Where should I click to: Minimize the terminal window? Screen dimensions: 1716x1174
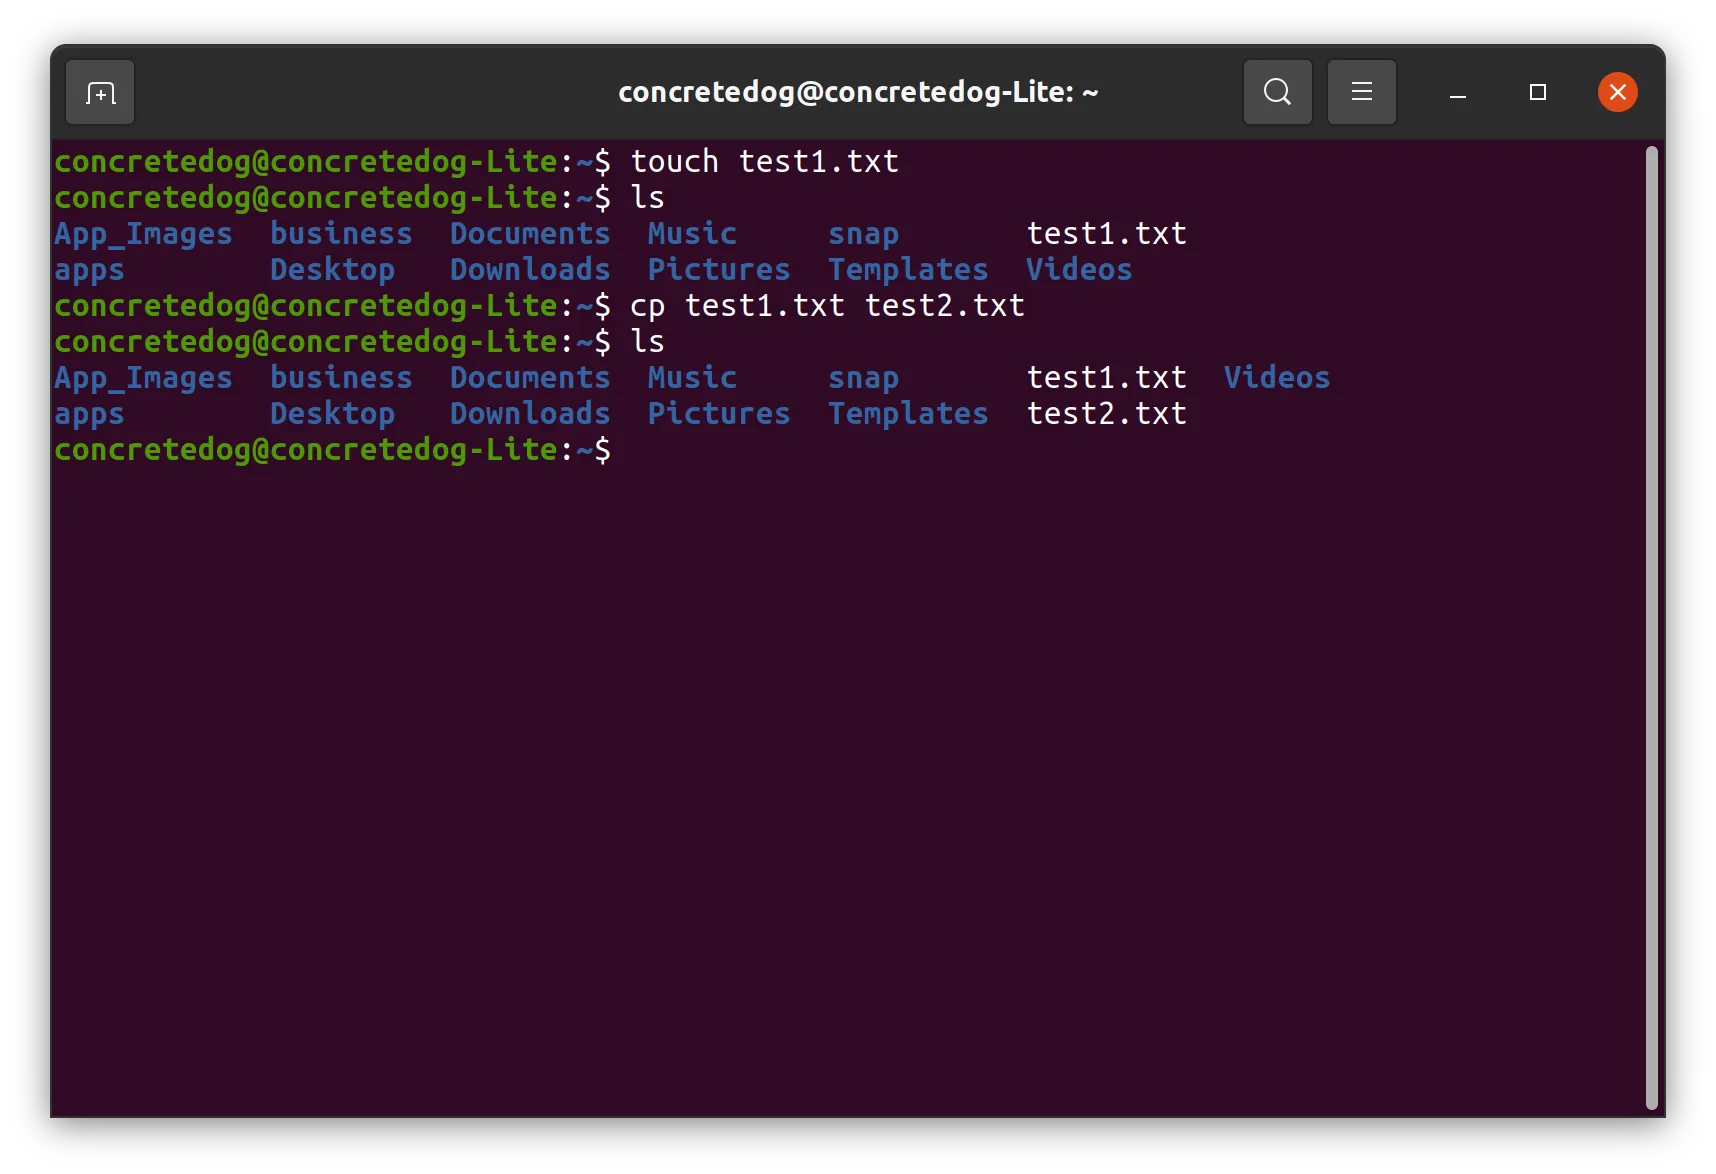[1458, 93]
